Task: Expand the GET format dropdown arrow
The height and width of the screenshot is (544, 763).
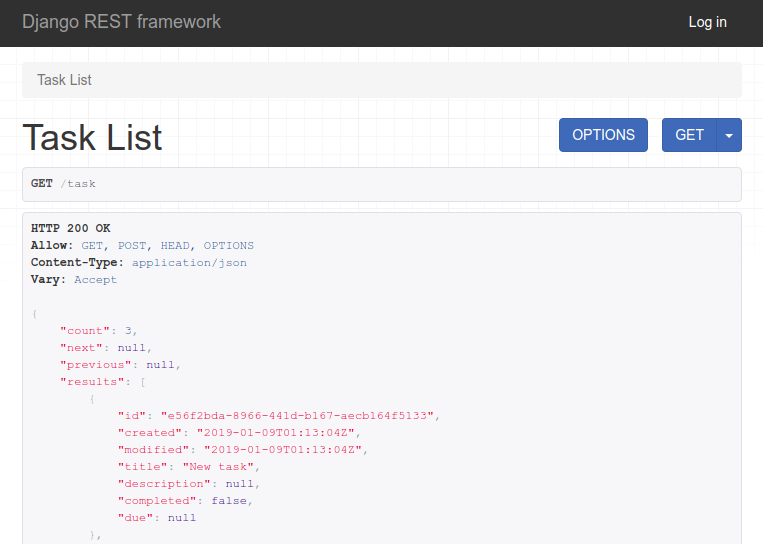Action: pos(729,135)
